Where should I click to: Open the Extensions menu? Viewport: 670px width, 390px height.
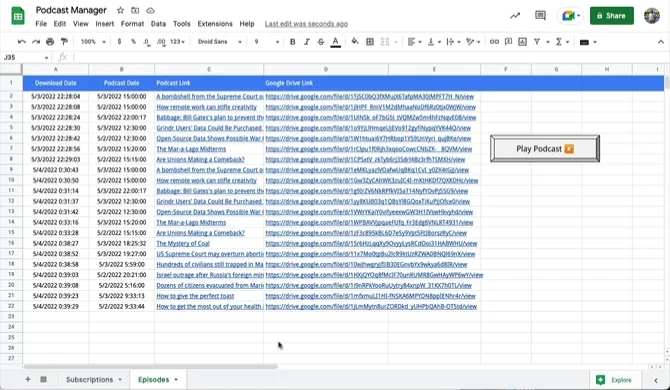[x=215, y=24]
